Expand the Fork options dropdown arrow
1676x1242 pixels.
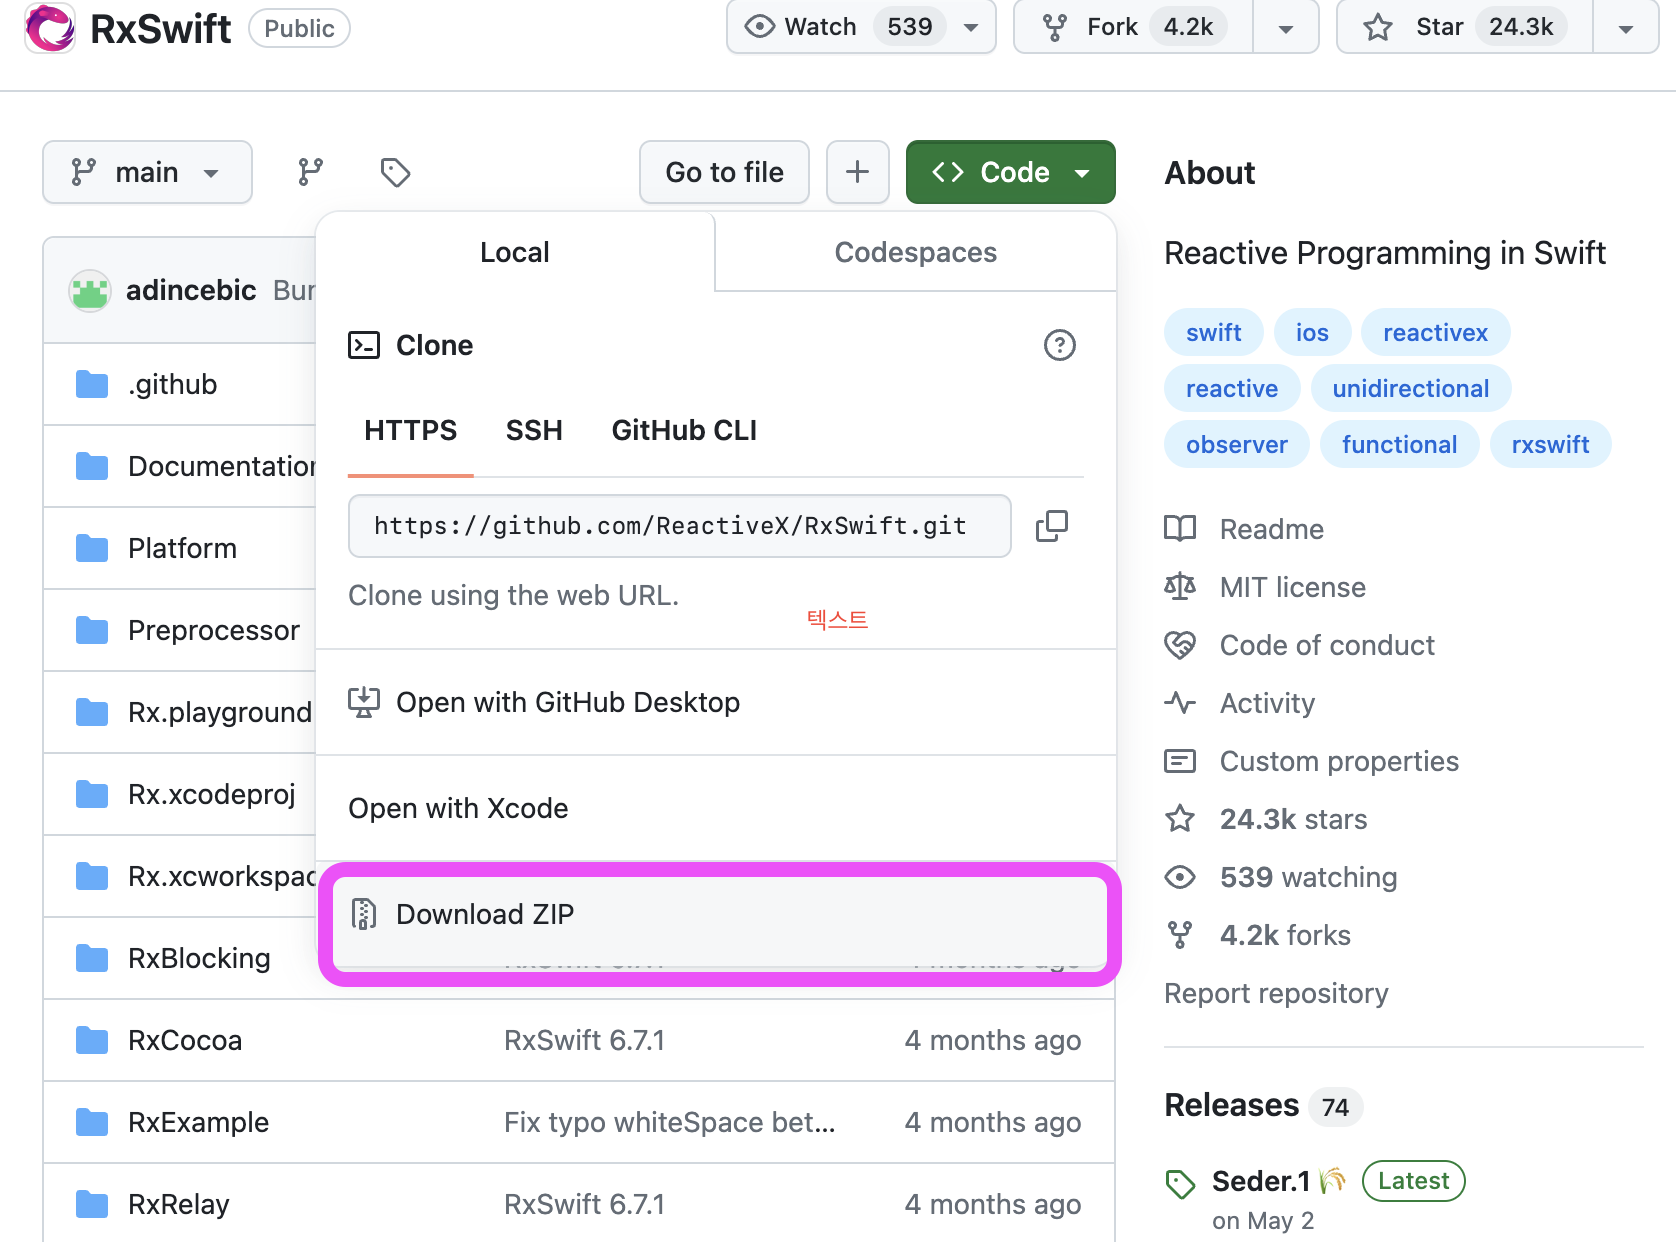click(1286, 27)
